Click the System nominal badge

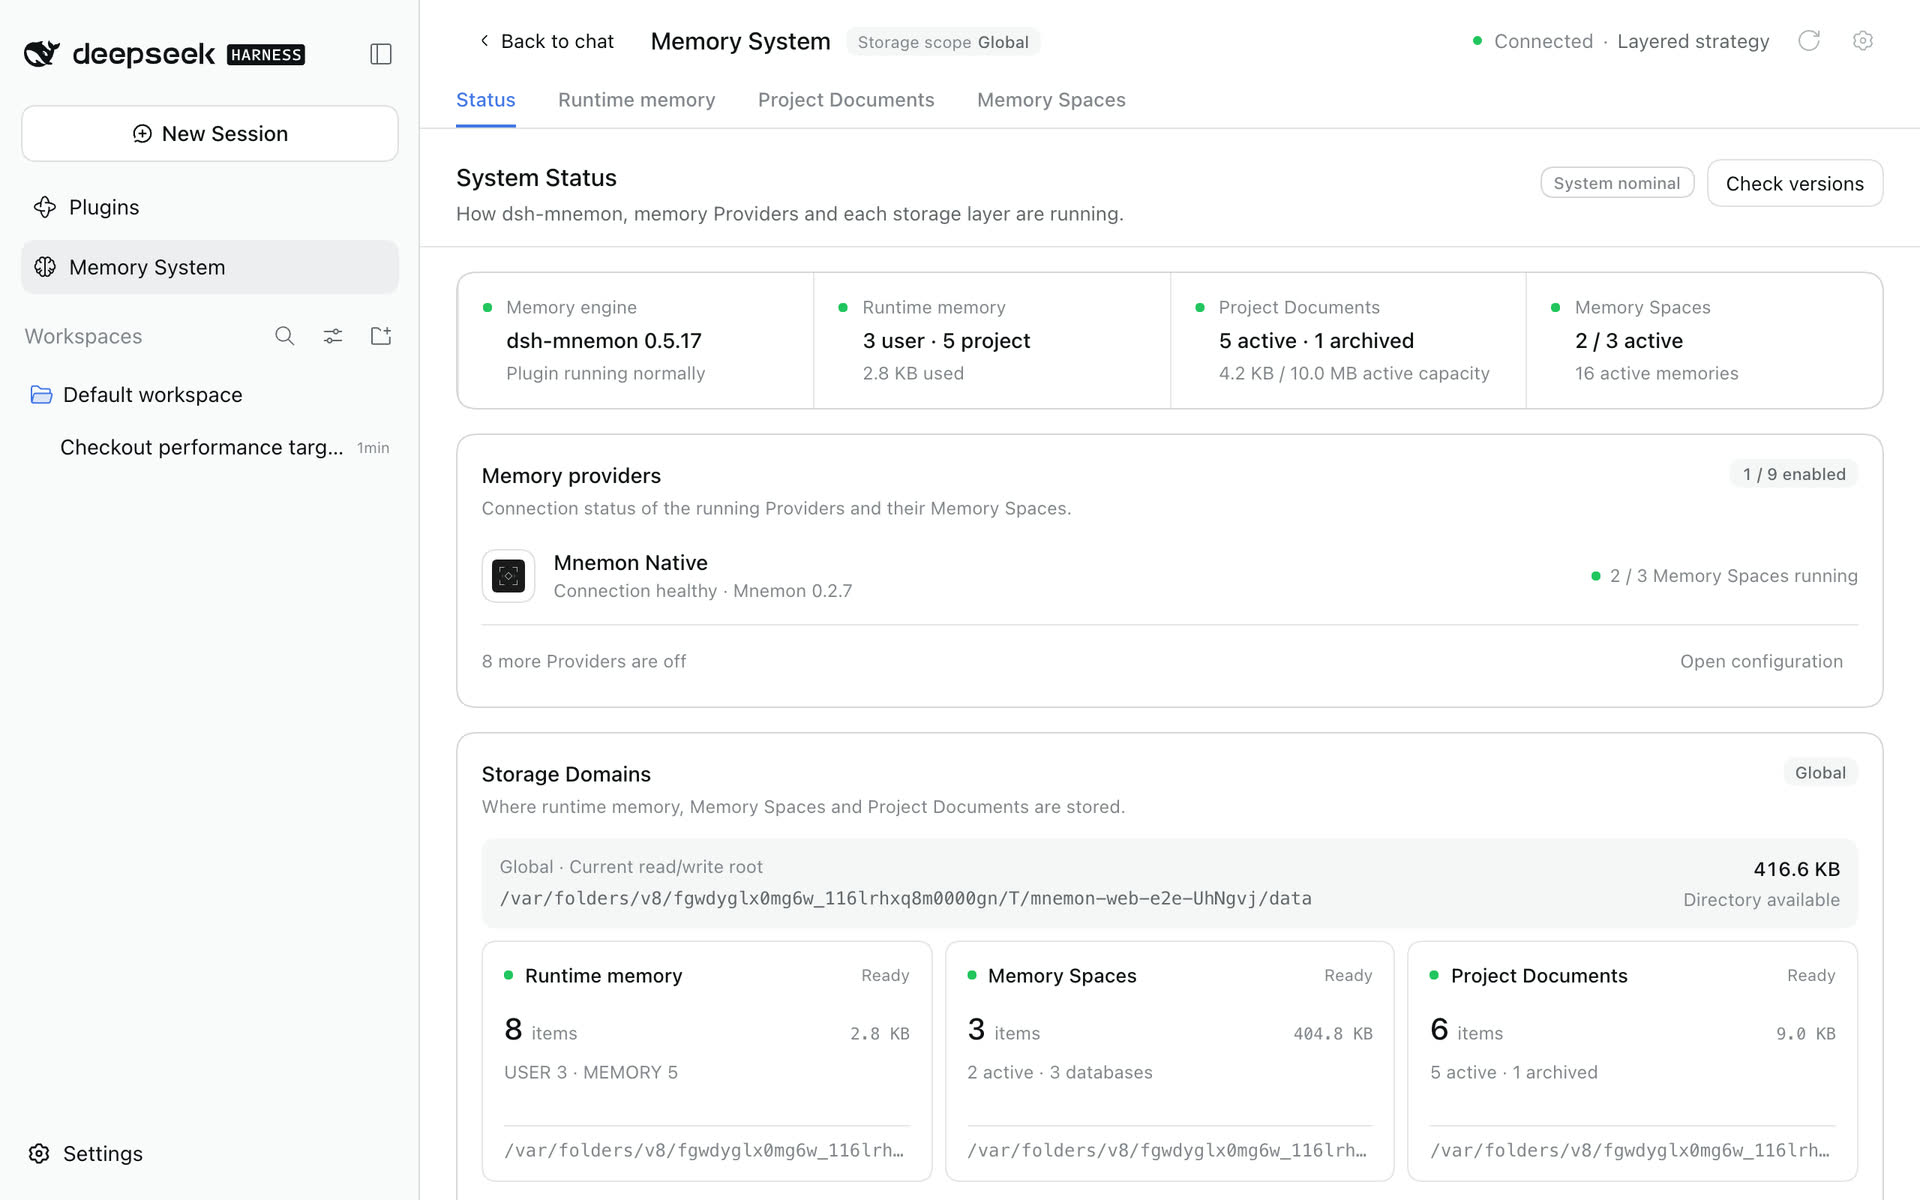(x=1617, y=183)
